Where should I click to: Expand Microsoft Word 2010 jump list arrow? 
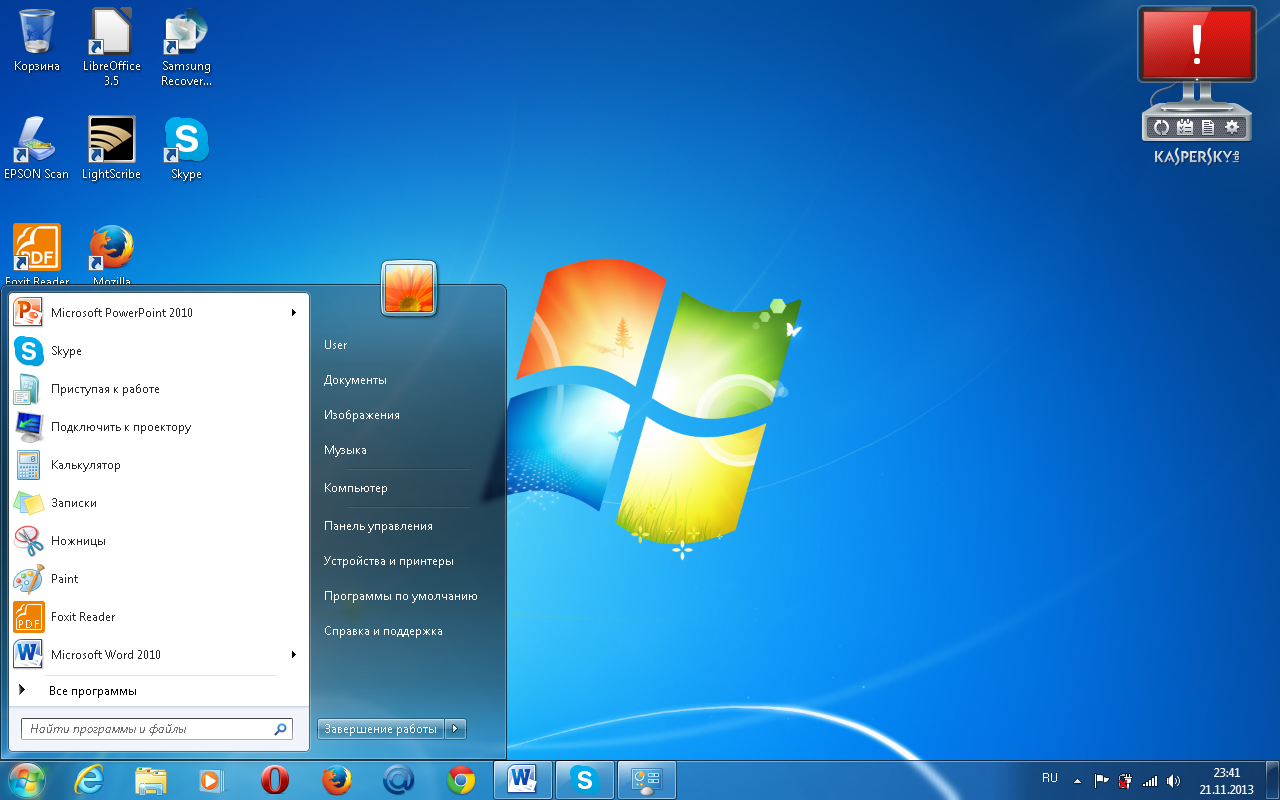(x=294, y=654)
